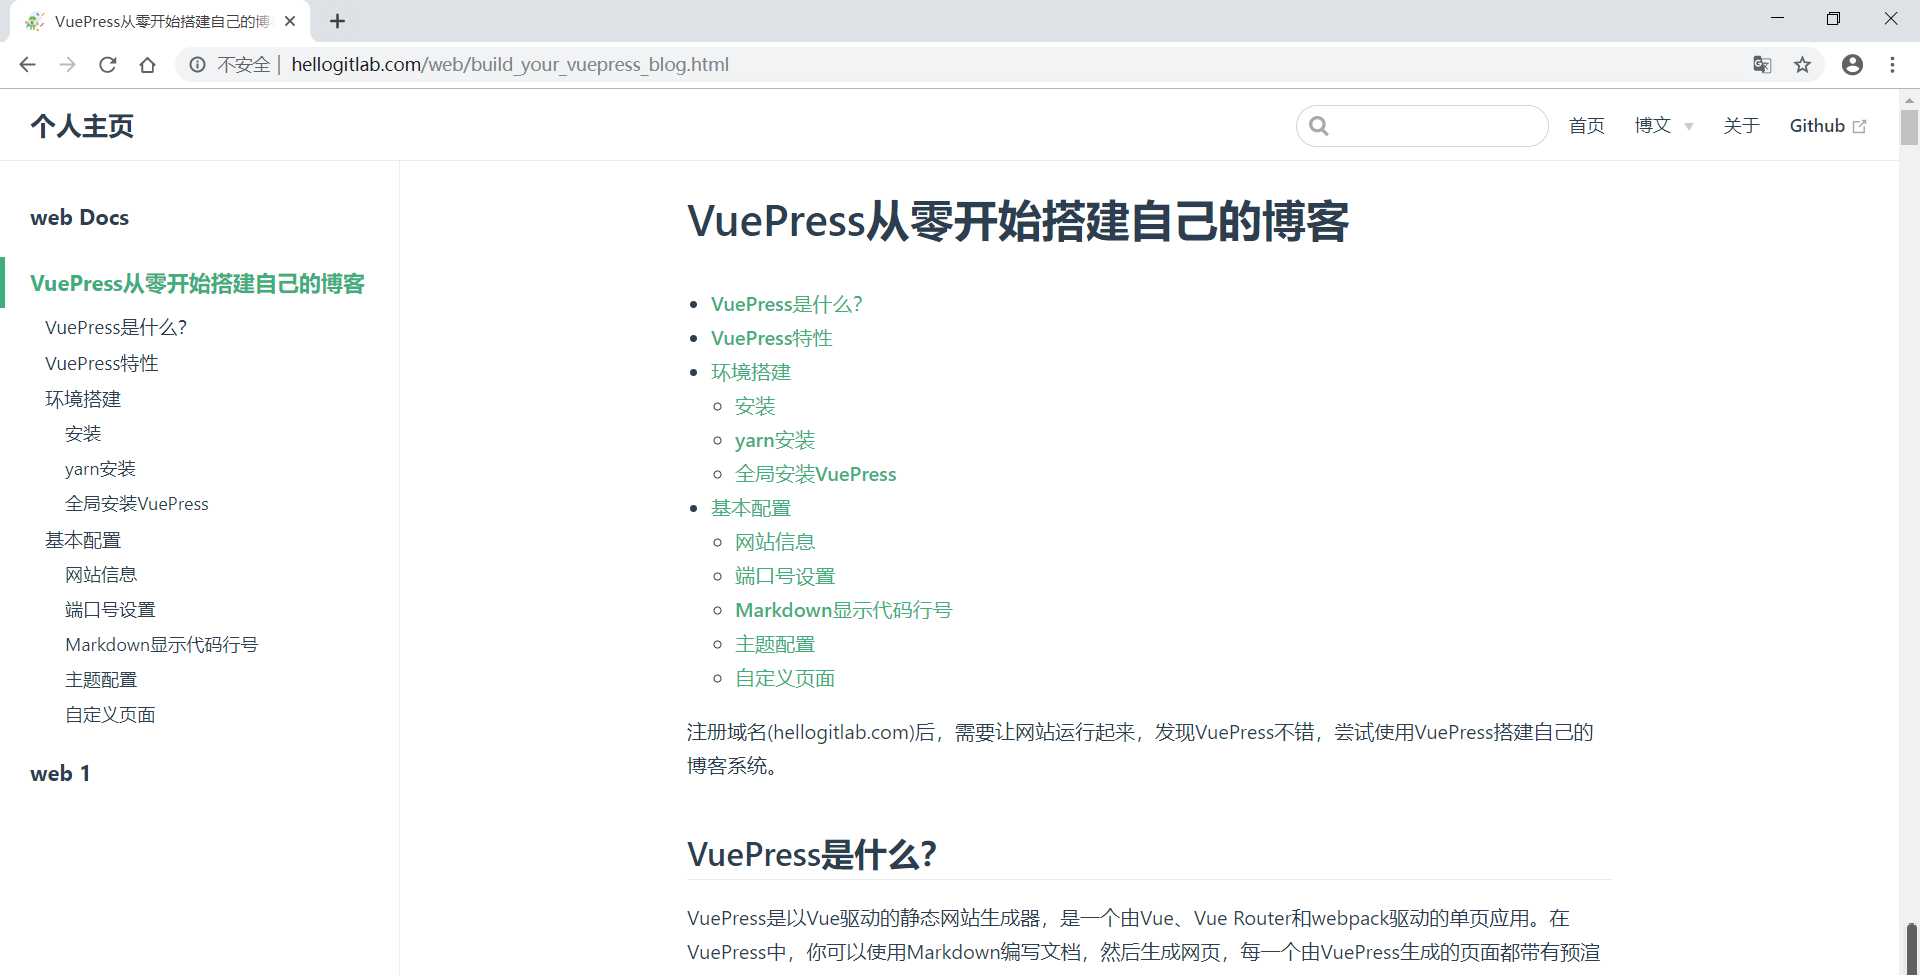Select sidebar item 环境搭建
This screenshot has height=975, width=1920.
click(83, 400)
